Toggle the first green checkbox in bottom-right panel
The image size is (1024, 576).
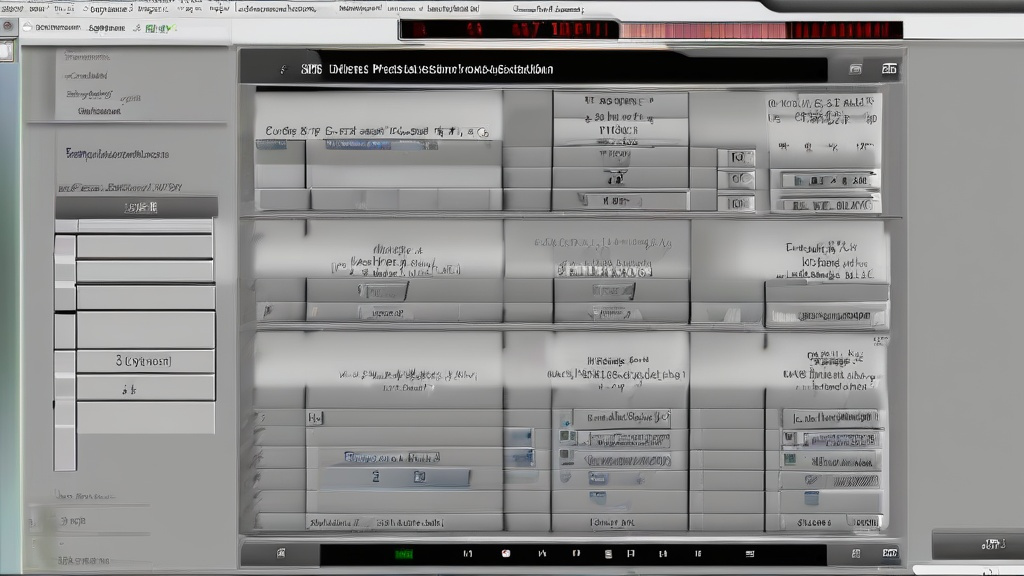(790, 459)
